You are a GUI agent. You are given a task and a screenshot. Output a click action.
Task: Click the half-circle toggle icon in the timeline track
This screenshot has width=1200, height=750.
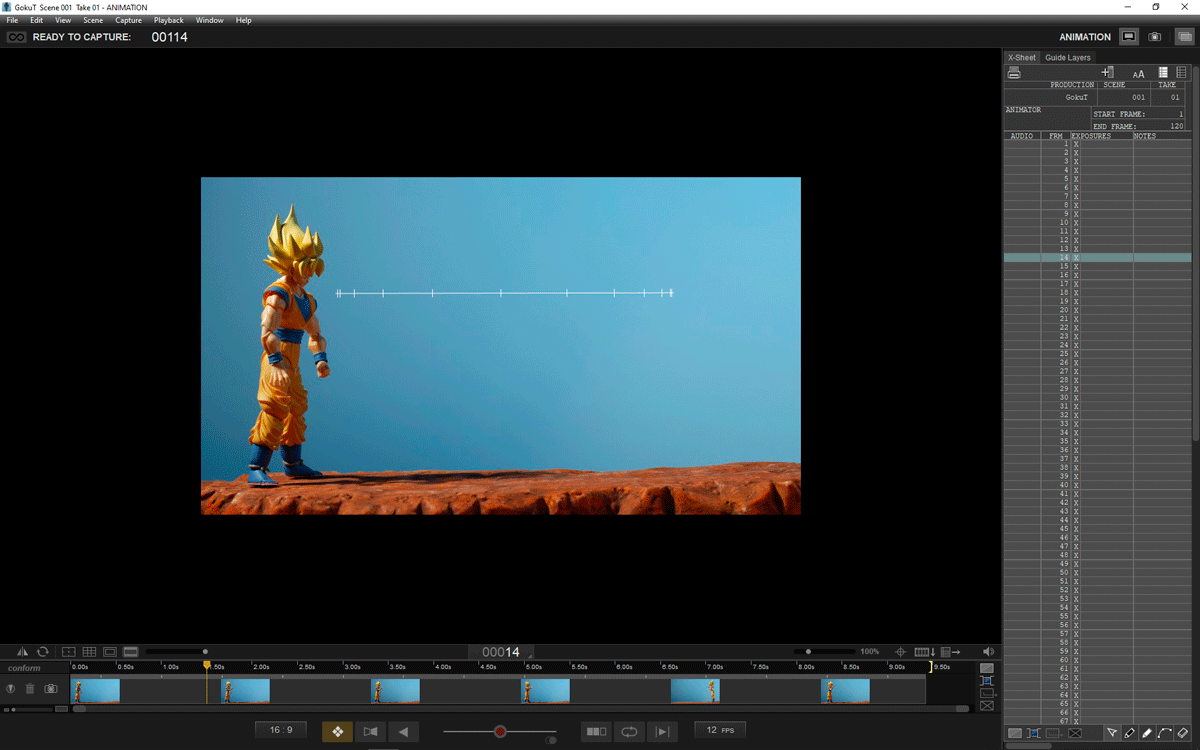[x=11, y=689]
